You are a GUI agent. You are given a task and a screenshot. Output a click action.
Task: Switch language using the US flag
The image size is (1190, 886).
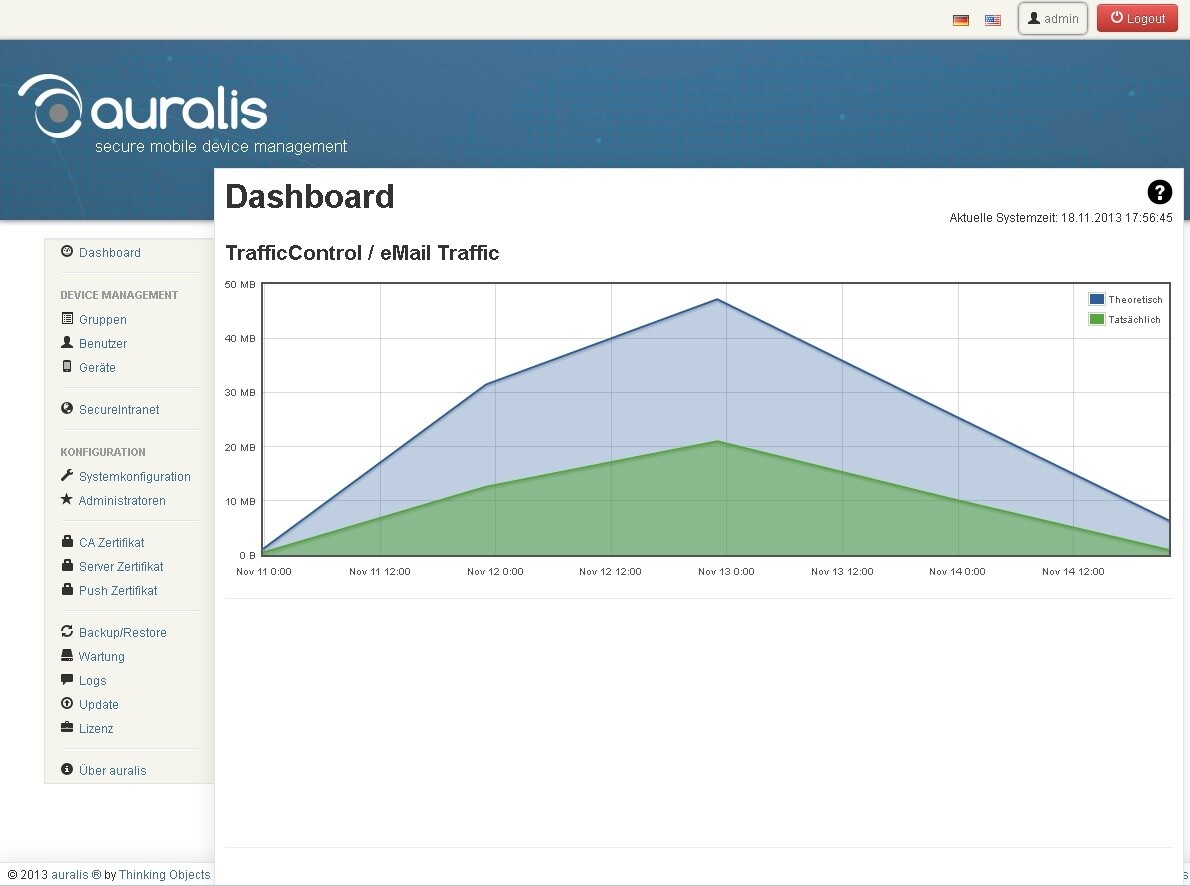(992, 20)
